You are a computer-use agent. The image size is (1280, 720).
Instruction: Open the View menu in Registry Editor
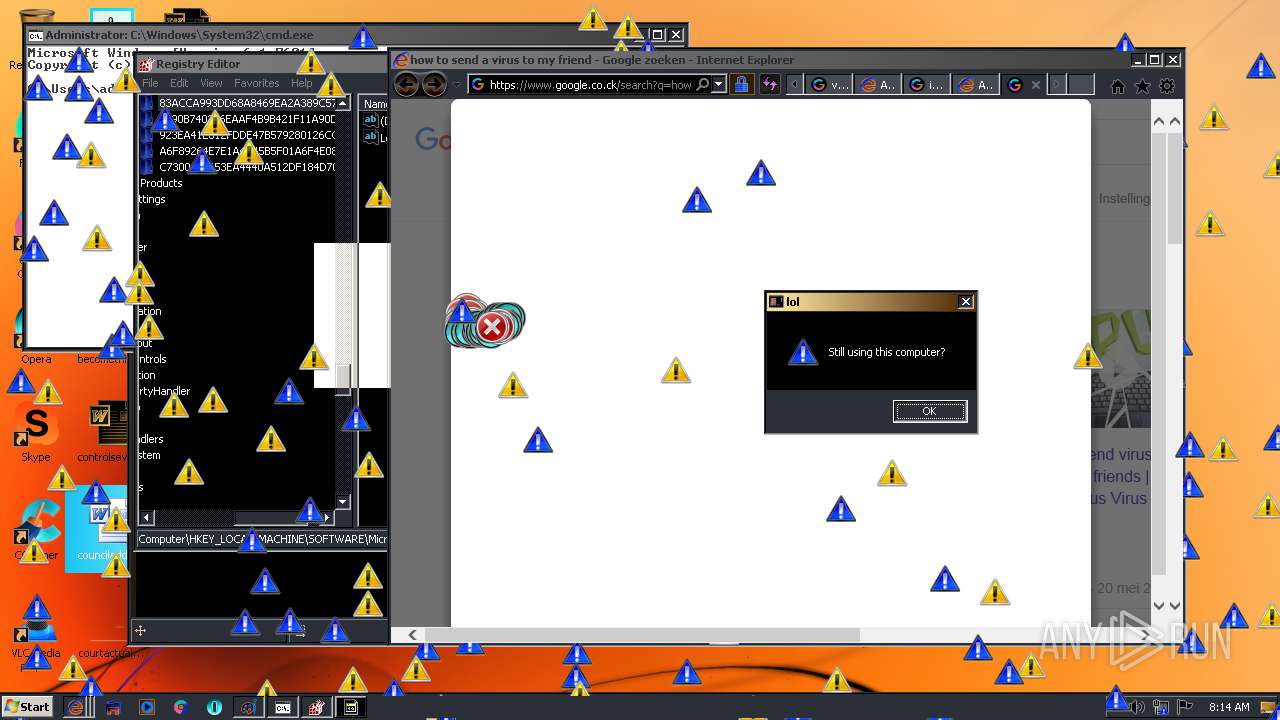pos(211,83)
